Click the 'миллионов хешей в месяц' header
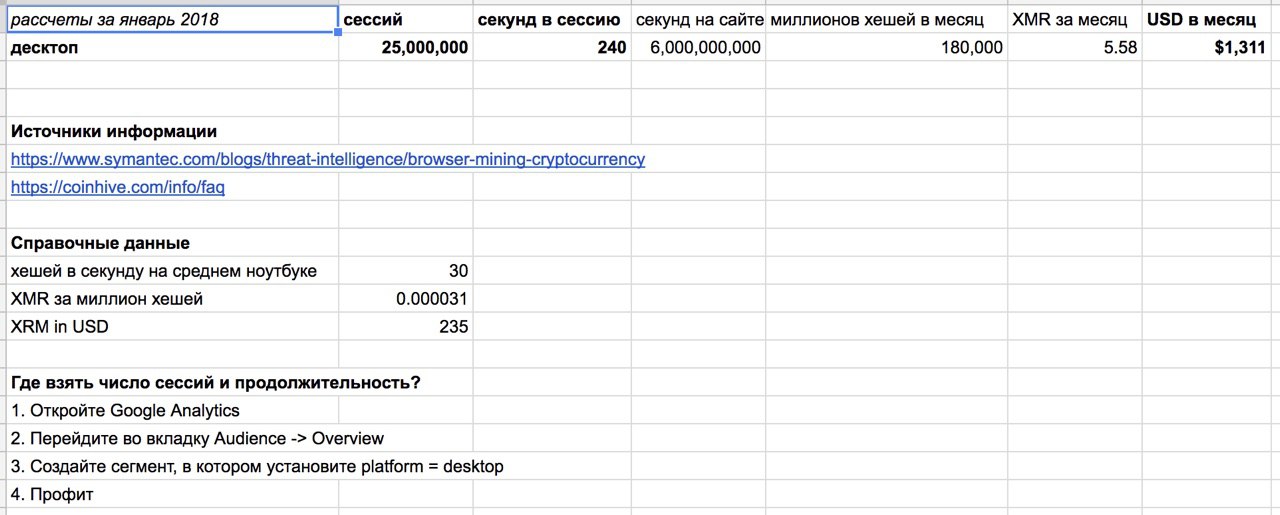The width and height of the screenshot is (1280, 515). click(x=887, y=19)
